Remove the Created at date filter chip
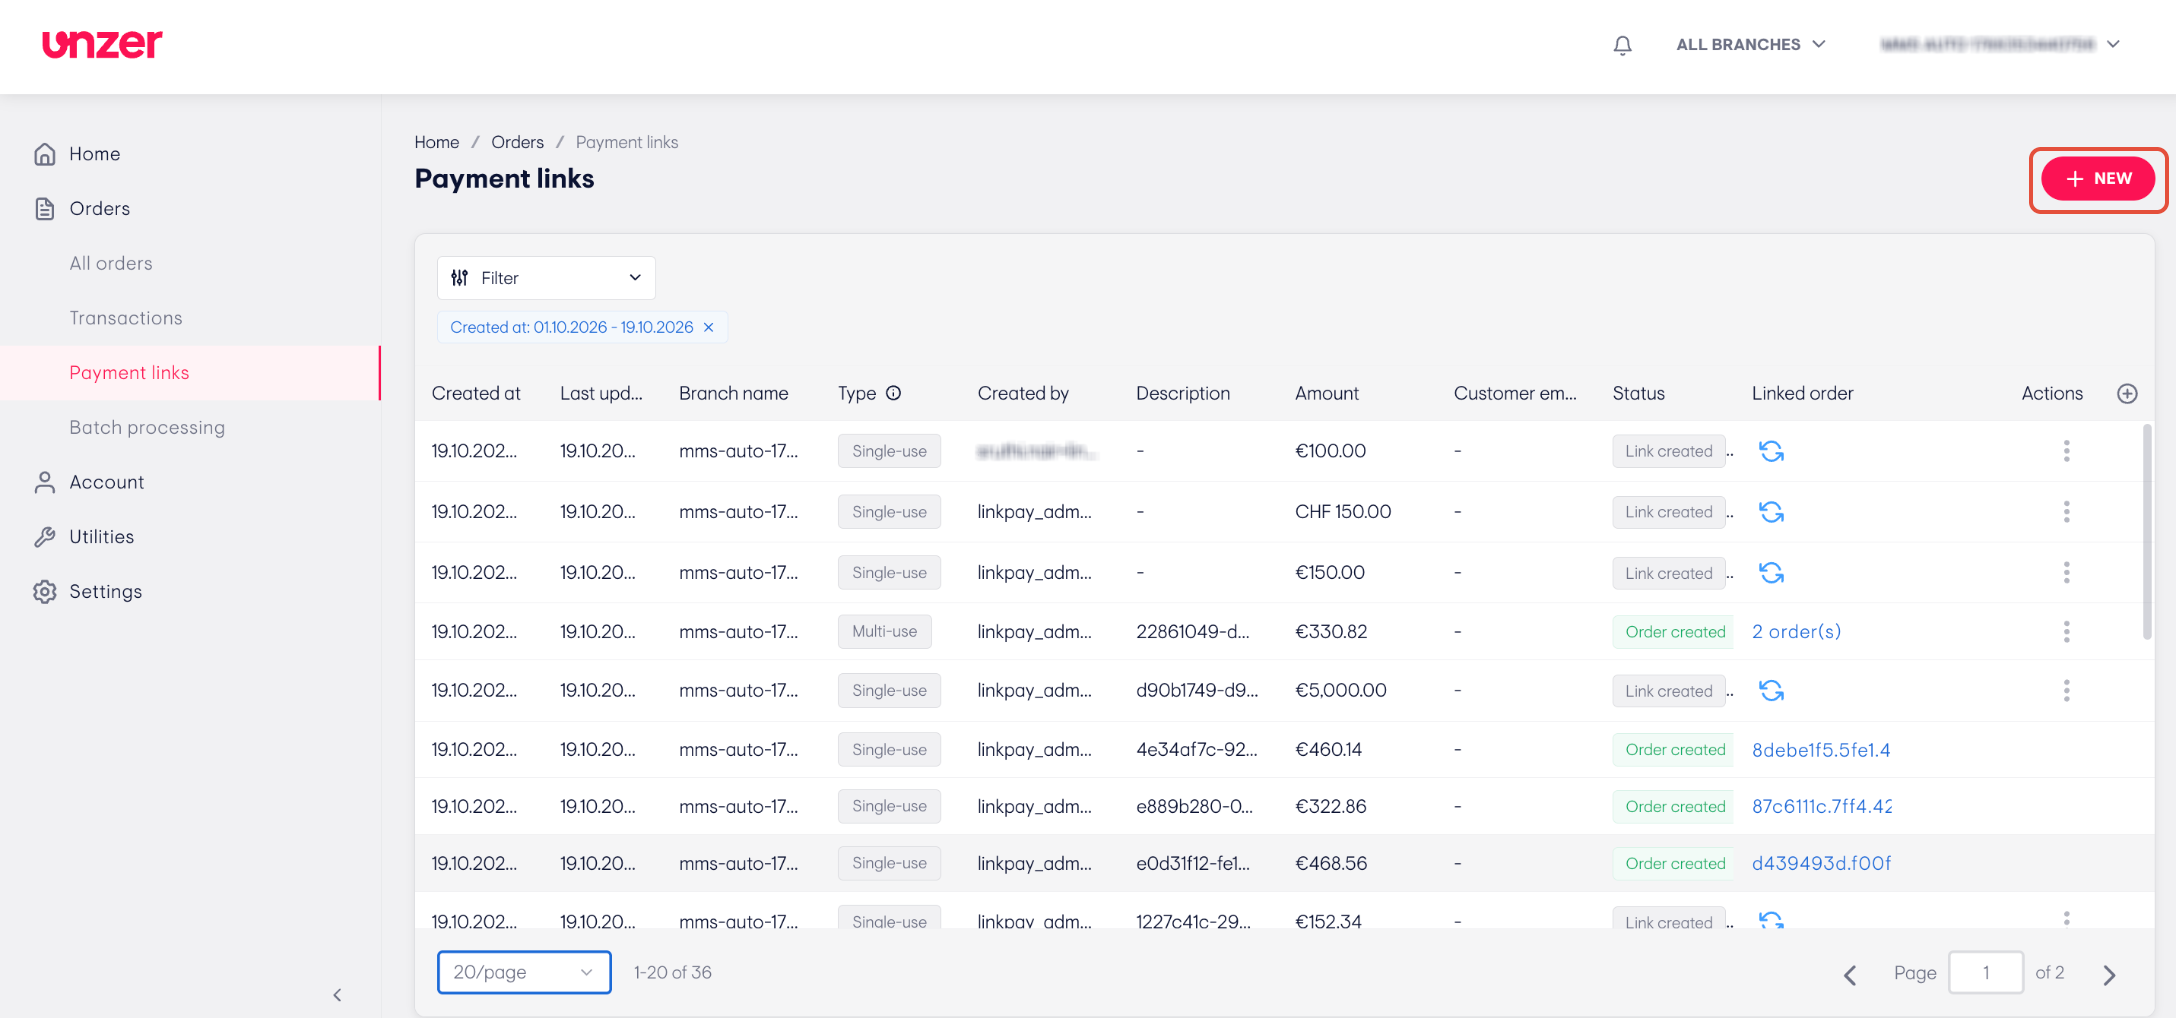 pos(708,327)
